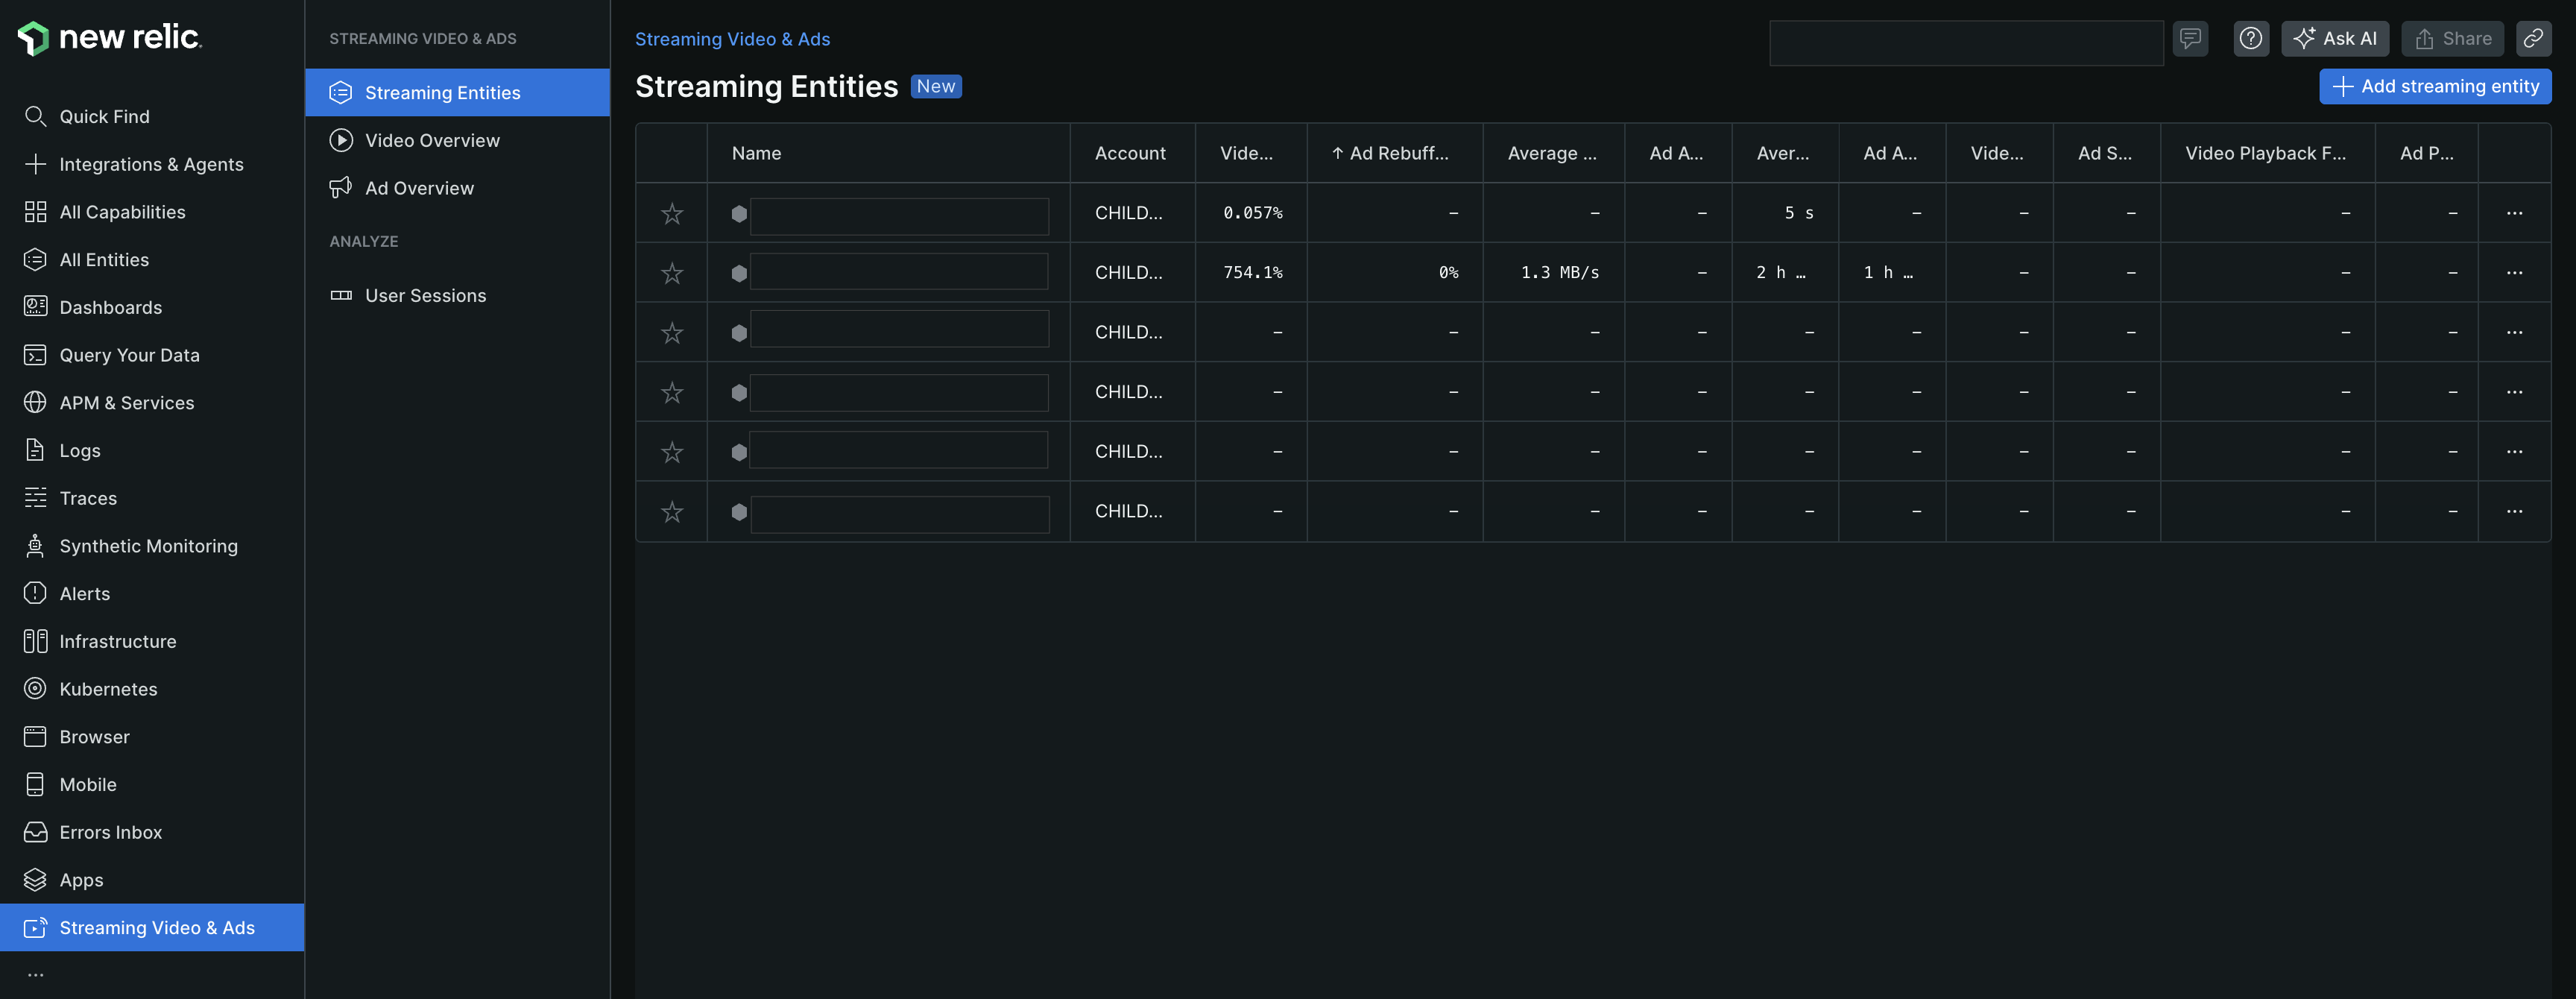Click the search field in the top bar

[1965, 43]
